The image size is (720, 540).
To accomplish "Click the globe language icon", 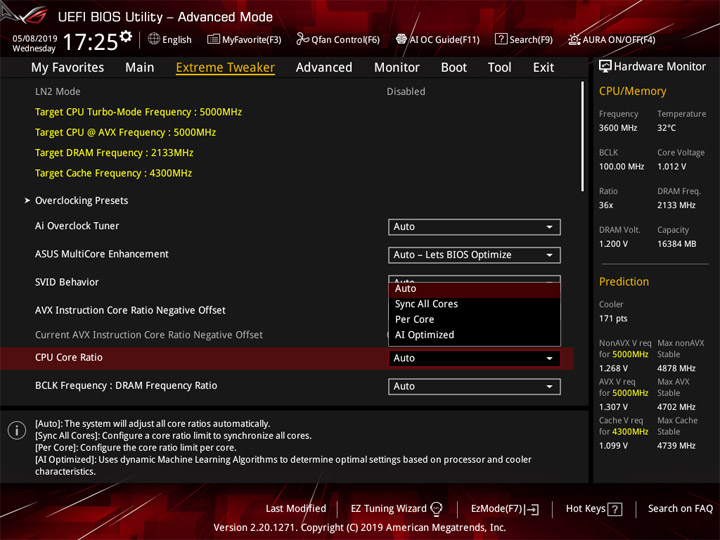I will (154, 39).
